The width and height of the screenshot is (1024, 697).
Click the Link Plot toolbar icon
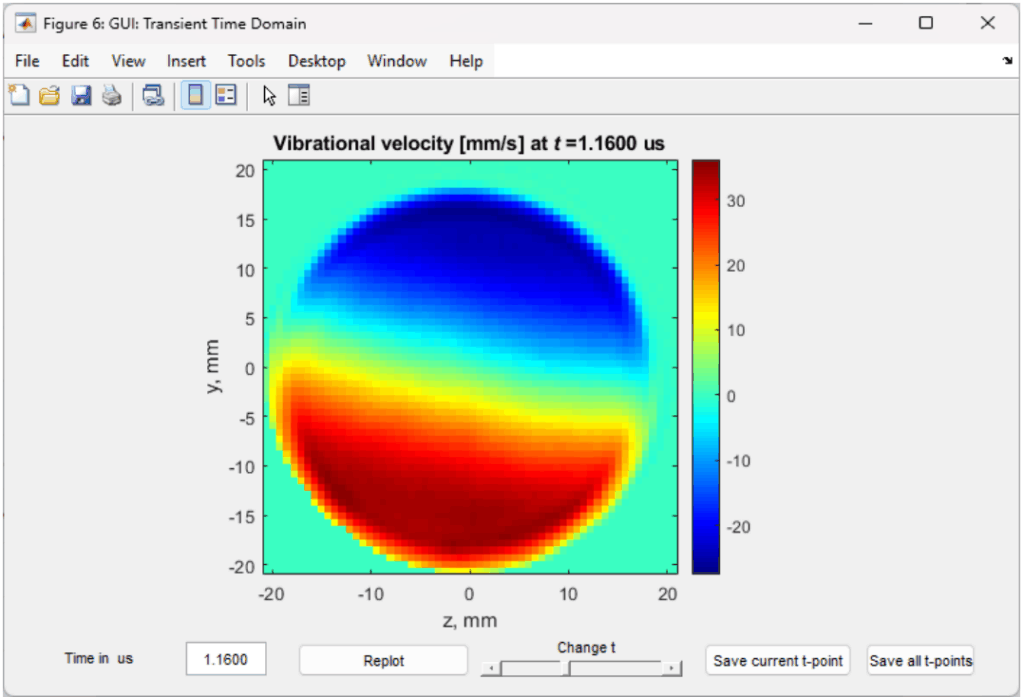pos(153,95)
